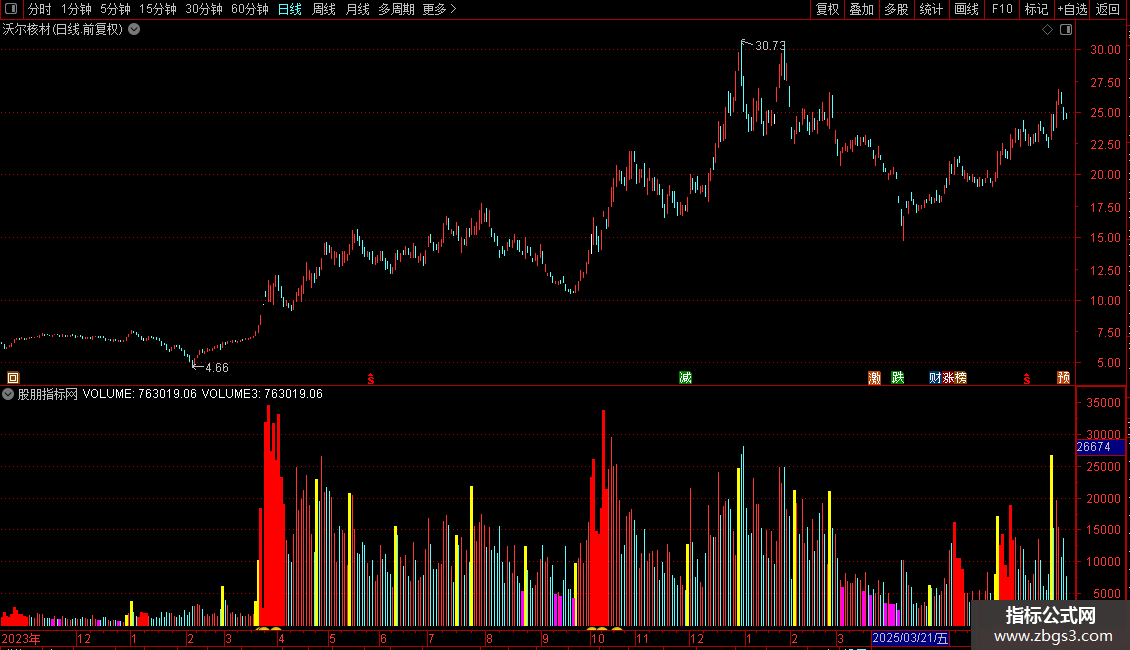
Task: Click the 2025/03/21/五 date marker
Action: 910,638
